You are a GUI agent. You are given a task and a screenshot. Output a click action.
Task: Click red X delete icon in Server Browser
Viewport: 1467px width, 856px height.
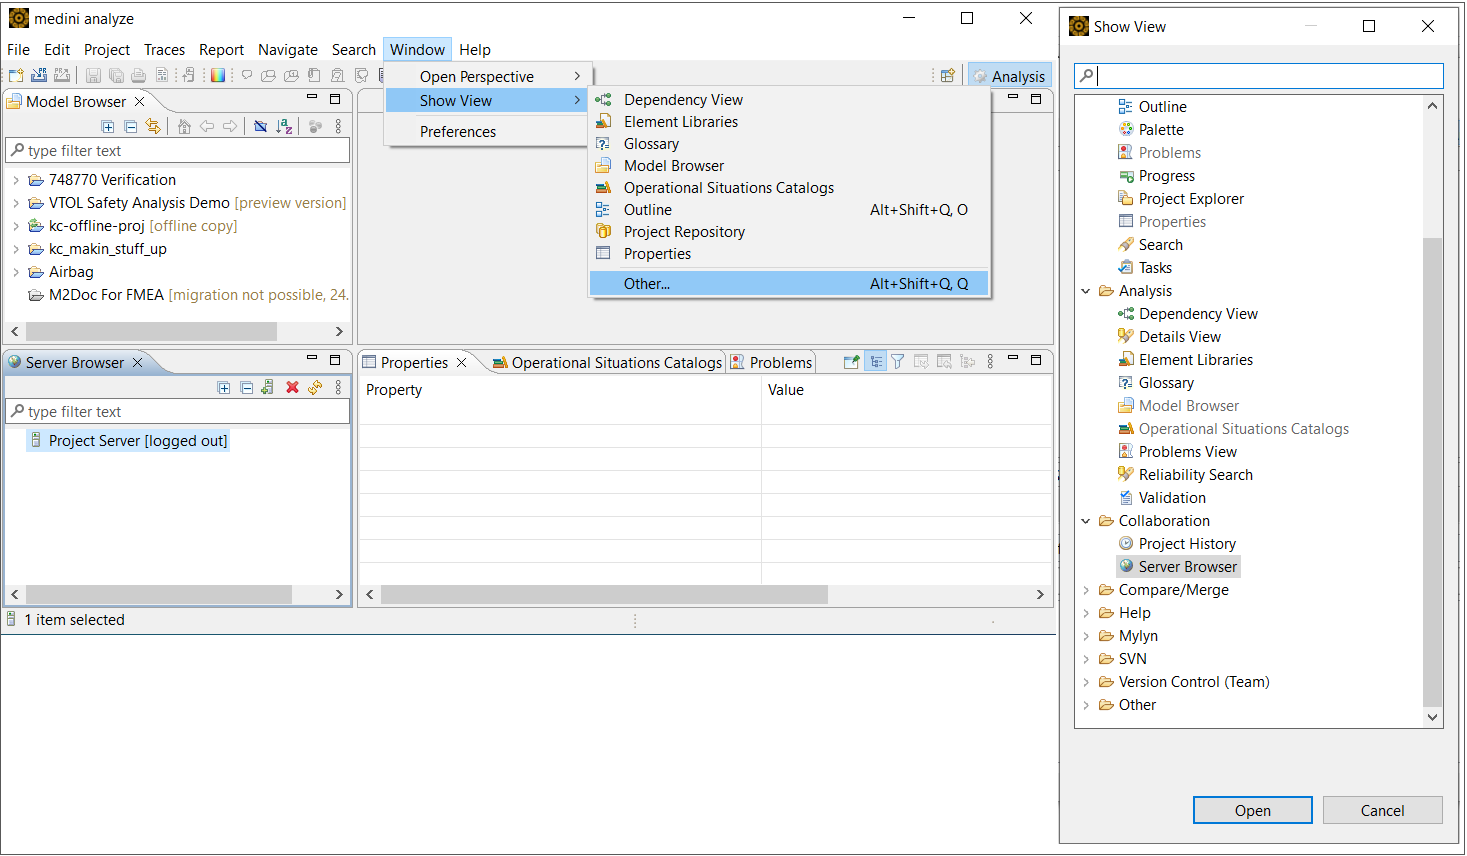pyautogui.click(x=292, y=388)
